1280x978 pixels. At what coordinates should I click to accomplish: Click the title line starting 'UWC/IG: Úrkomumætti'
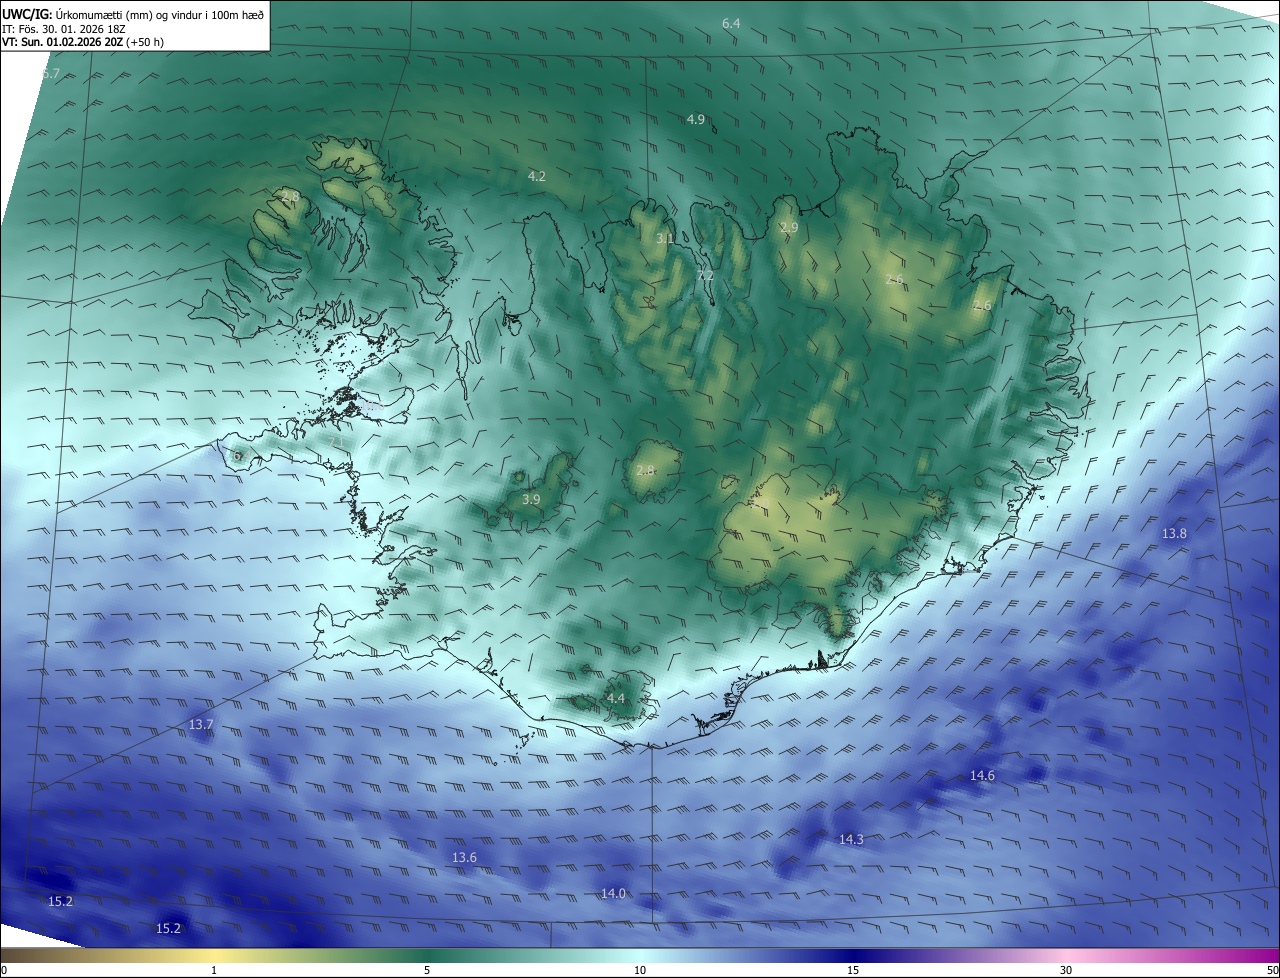(133, 15)
